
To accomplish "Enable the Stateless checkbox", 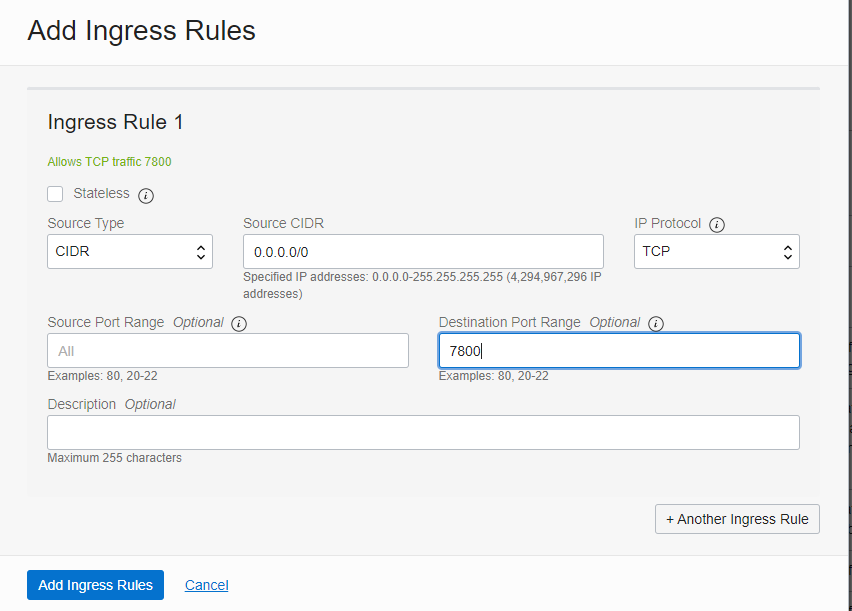I will [55, 194].
